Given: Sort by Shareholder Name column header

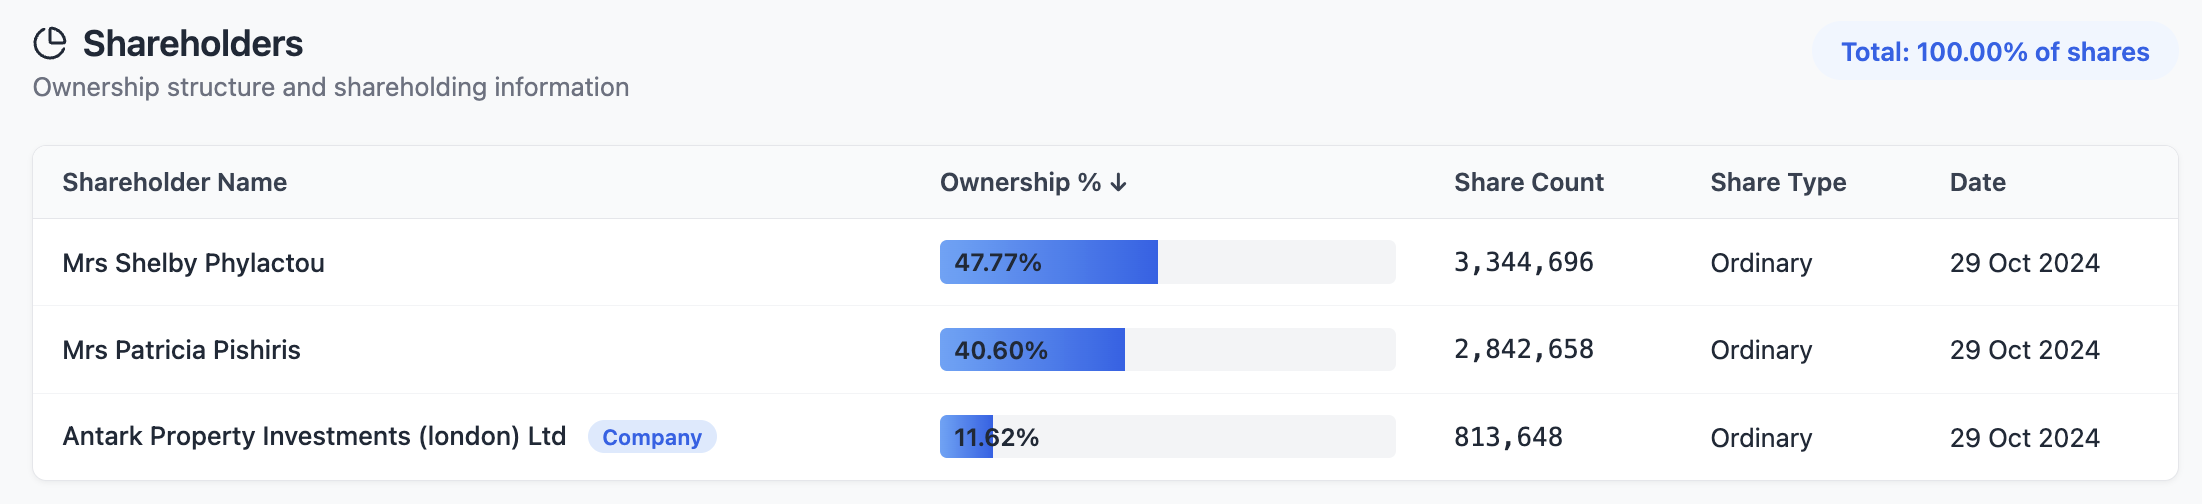Looking at the screenshot, I should [x=174, y=183].
